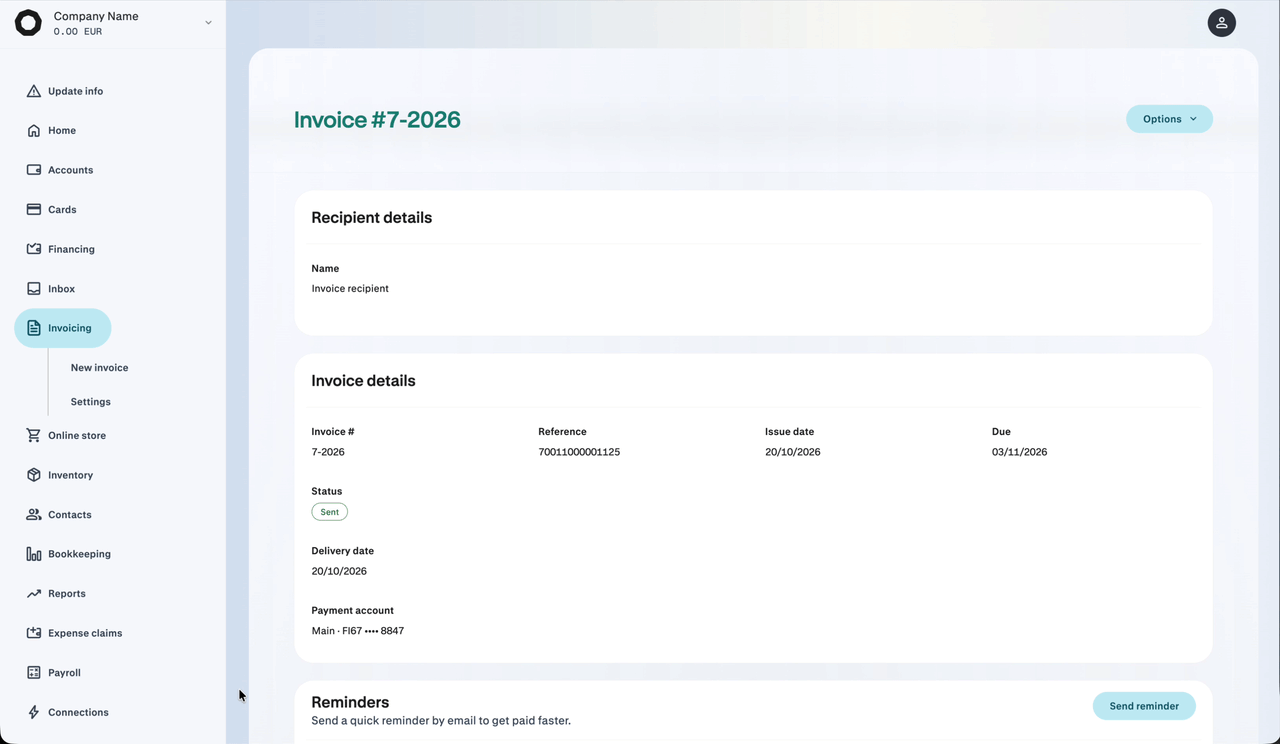Expand the Company Name account switcher chevron

208,23
